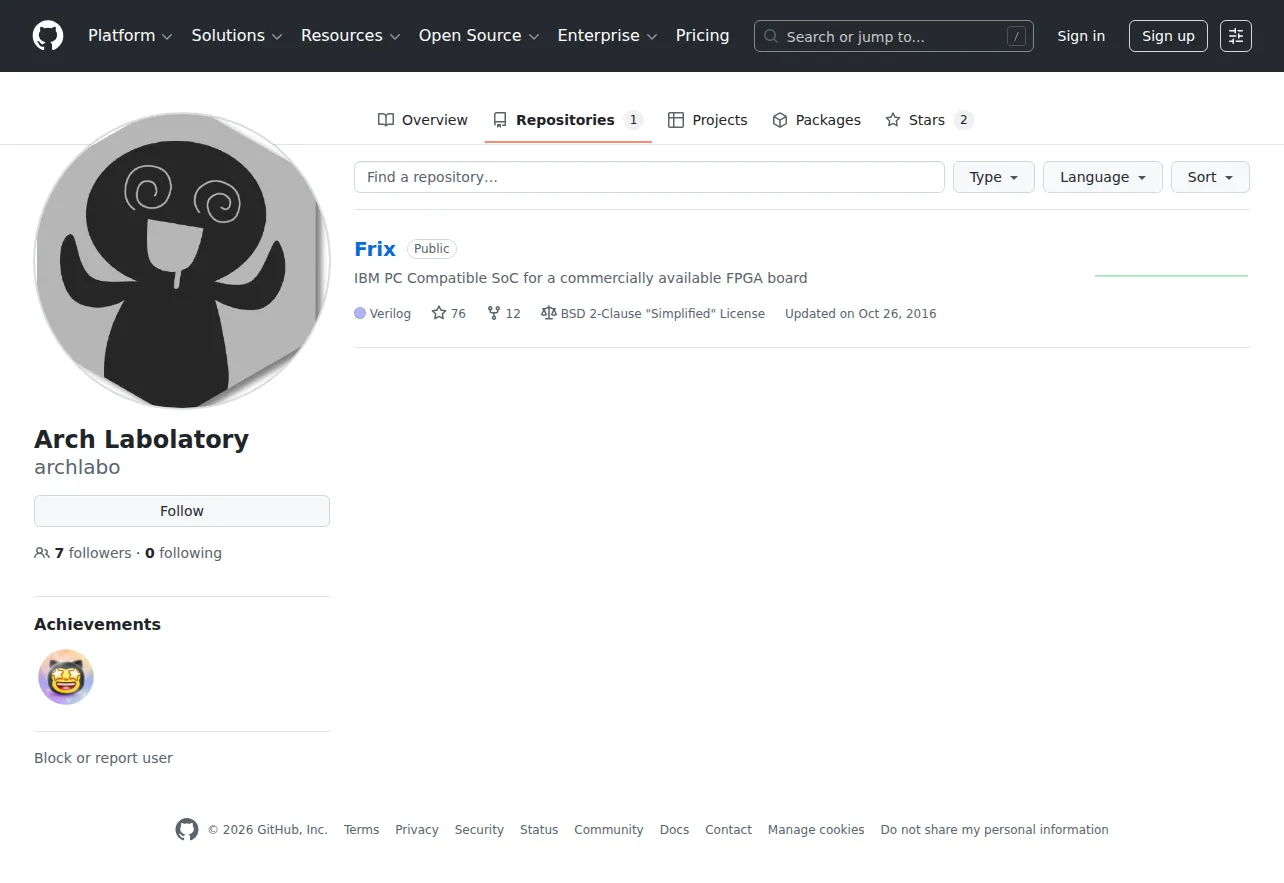Expand the Enterprise menu

click(x=607, y=36)
